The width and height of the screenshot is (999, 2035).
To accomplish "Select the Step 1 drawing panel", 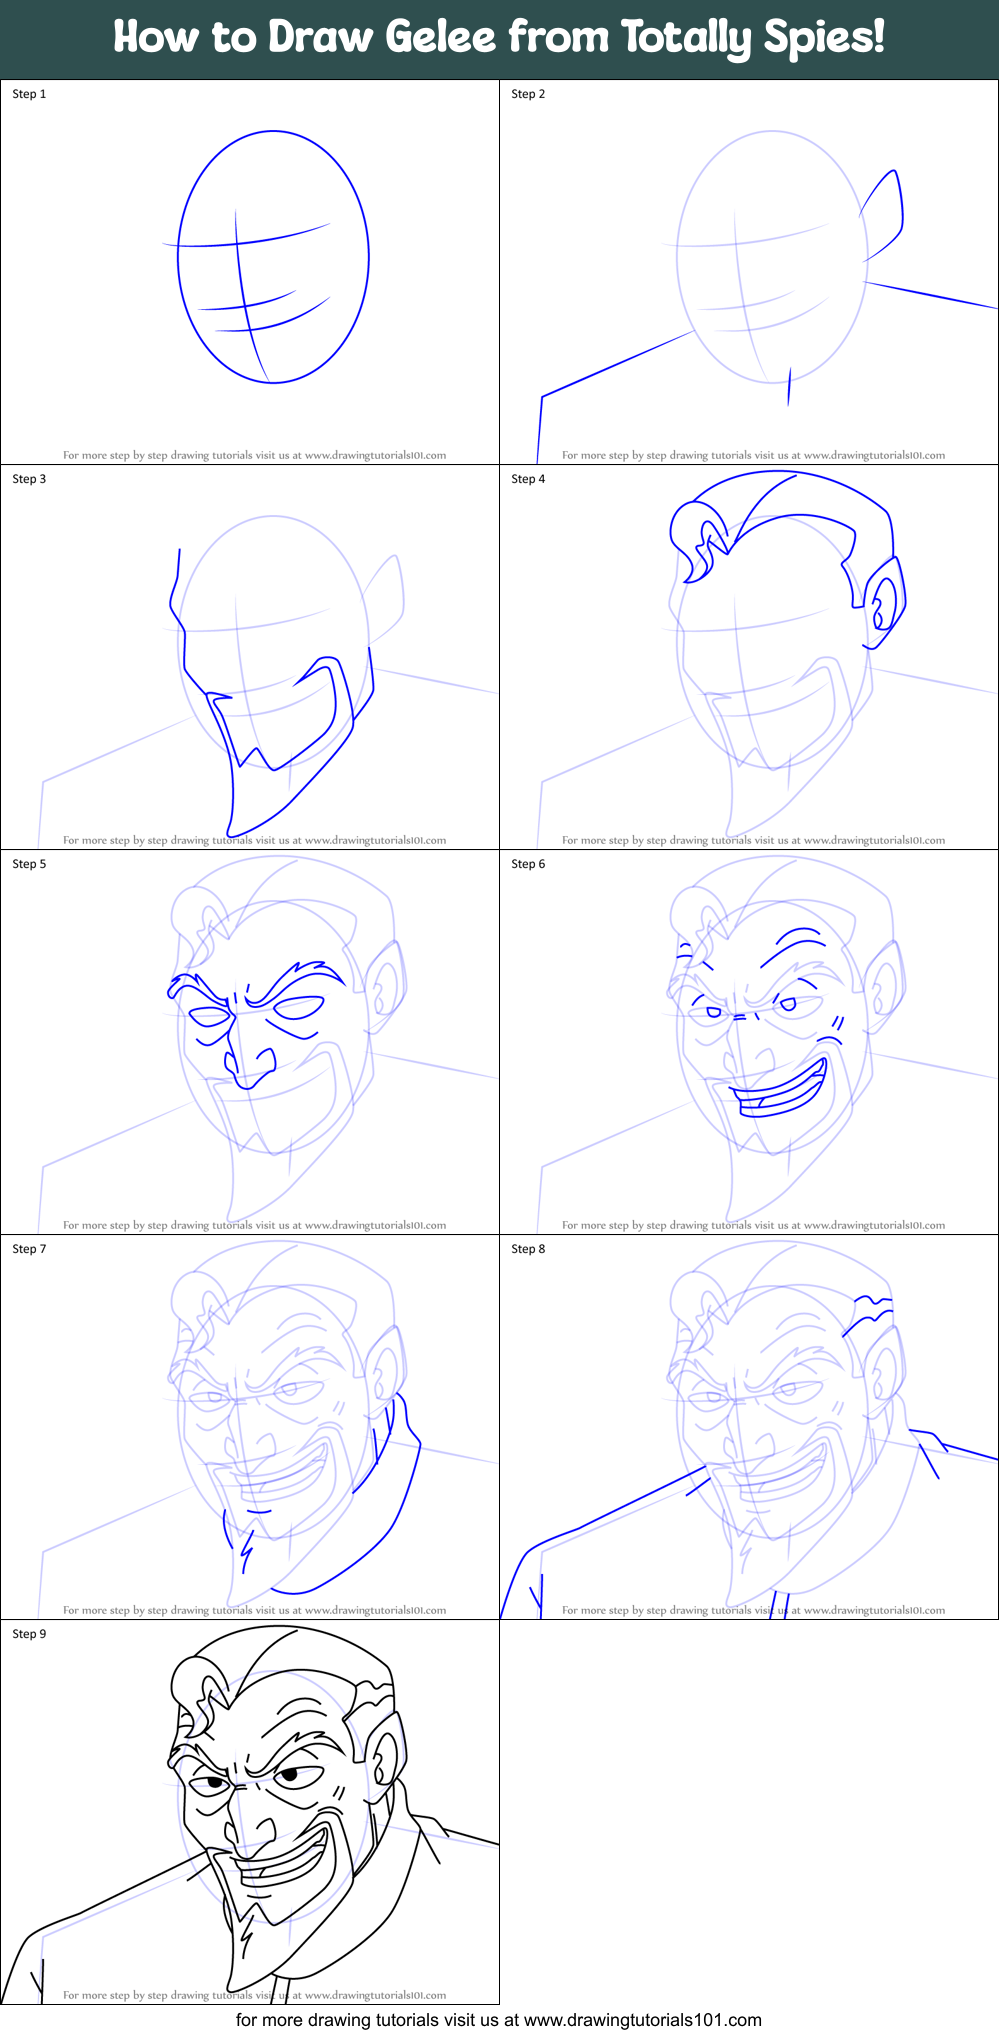I will click(x=250, y=272).
